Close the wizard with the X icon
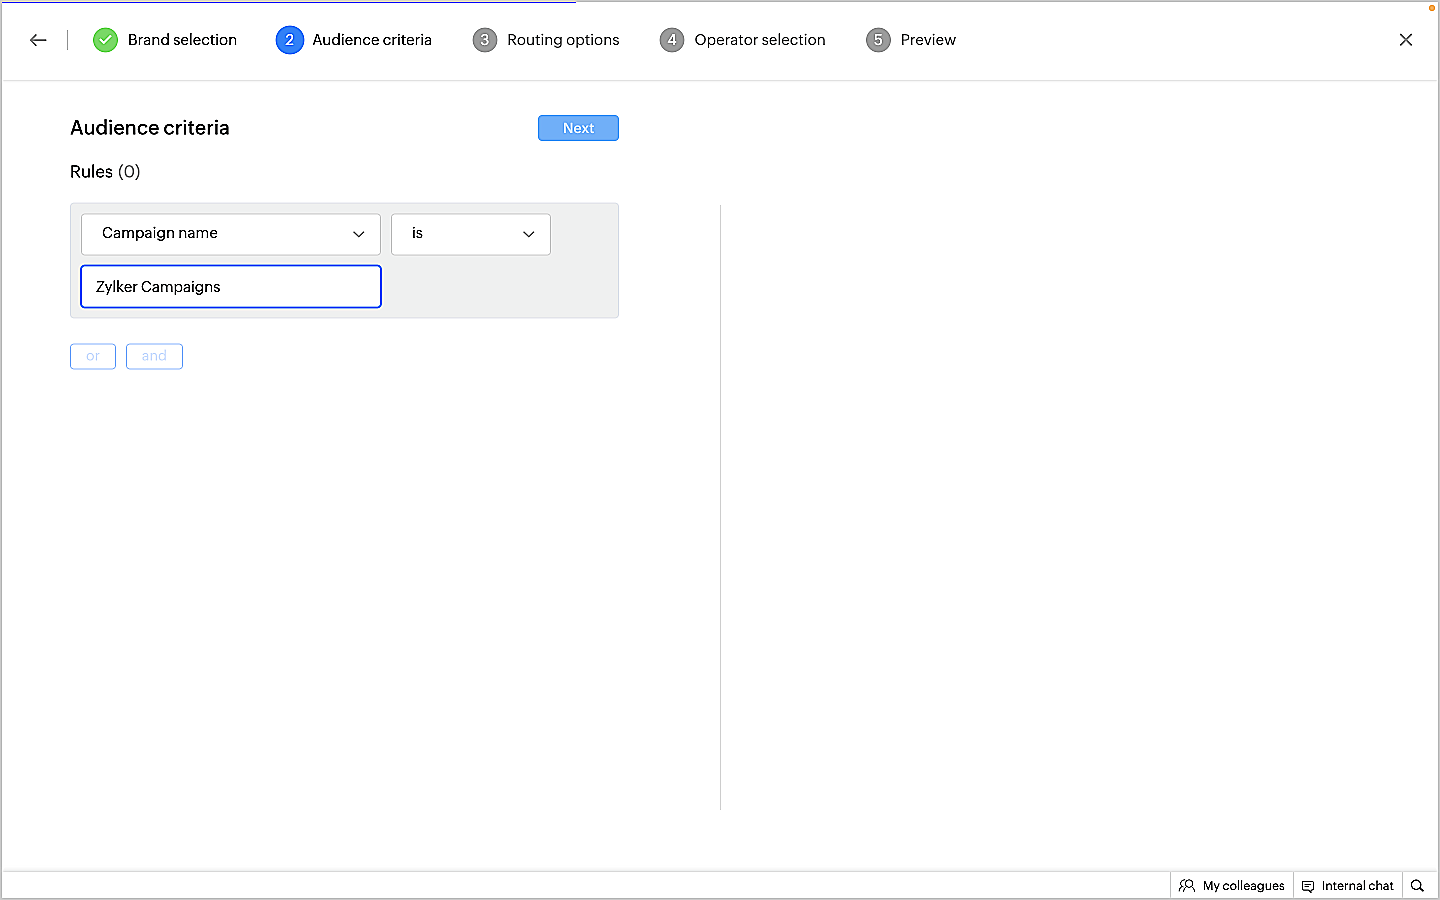This screenshot has width=1440, height=900. point(1406,40)
